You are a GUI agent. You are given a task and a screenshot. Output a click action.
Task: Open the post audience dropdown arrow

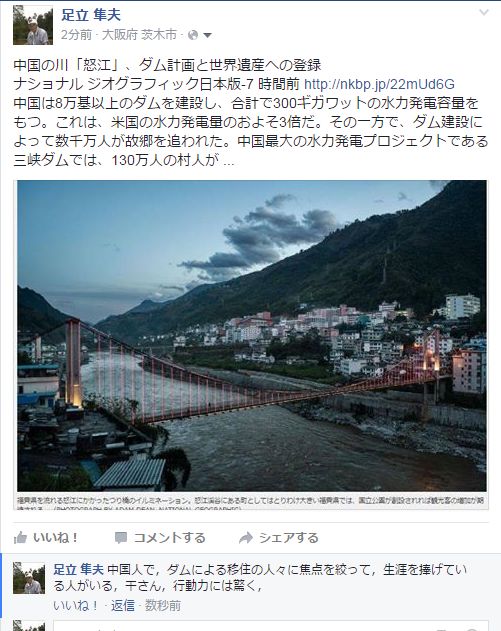coord(208,35)
